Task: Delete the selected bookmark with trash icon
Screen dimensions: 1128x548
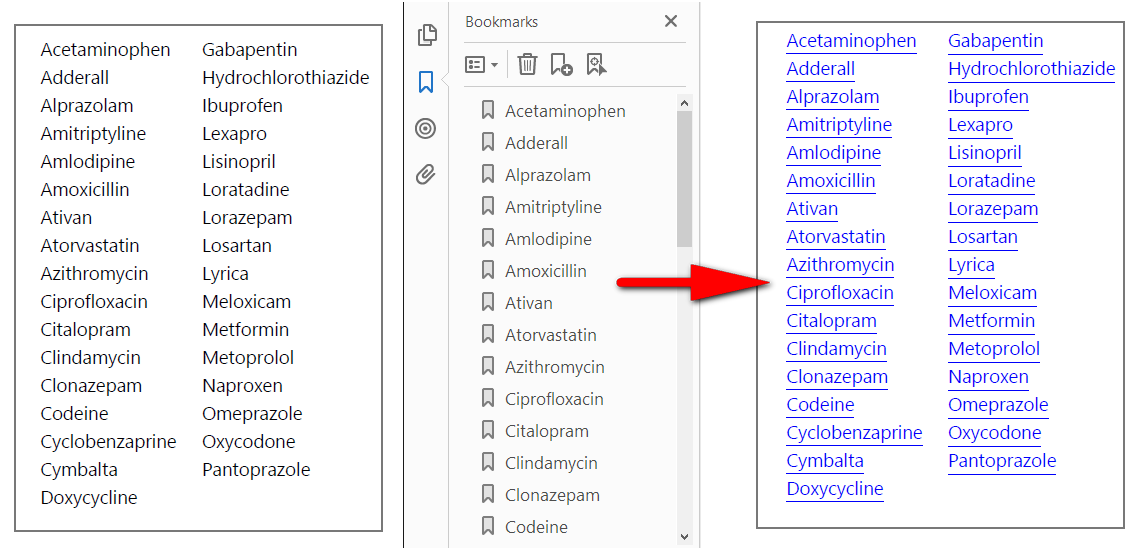Action: coord(528,65)
